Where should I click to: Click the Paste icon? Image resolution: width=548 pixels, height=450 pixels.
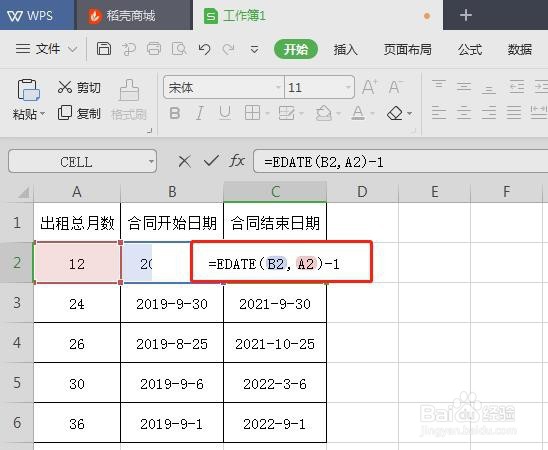pyautogui.click(x=29, y=90)
